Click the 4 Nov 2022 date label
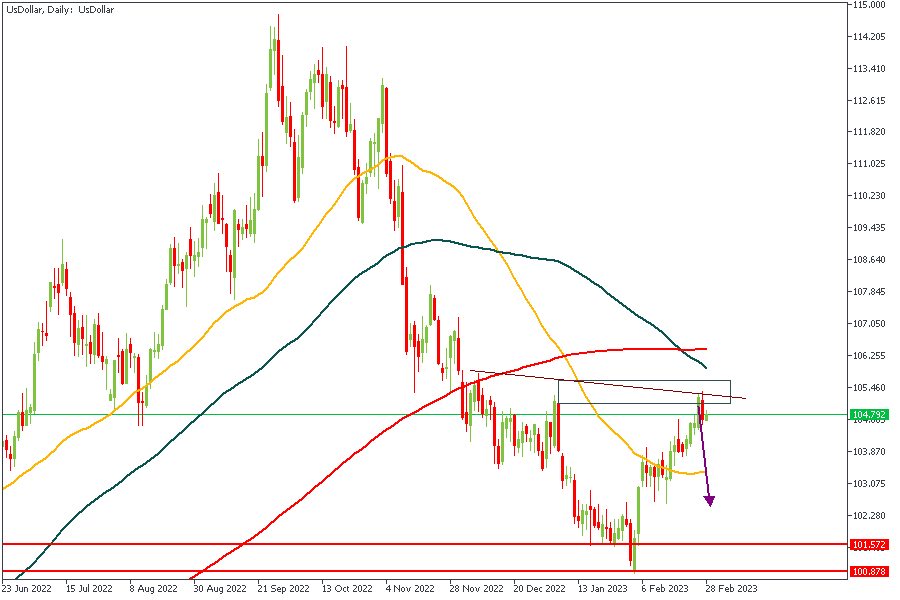Screen dimensions: 900x600 410,590
